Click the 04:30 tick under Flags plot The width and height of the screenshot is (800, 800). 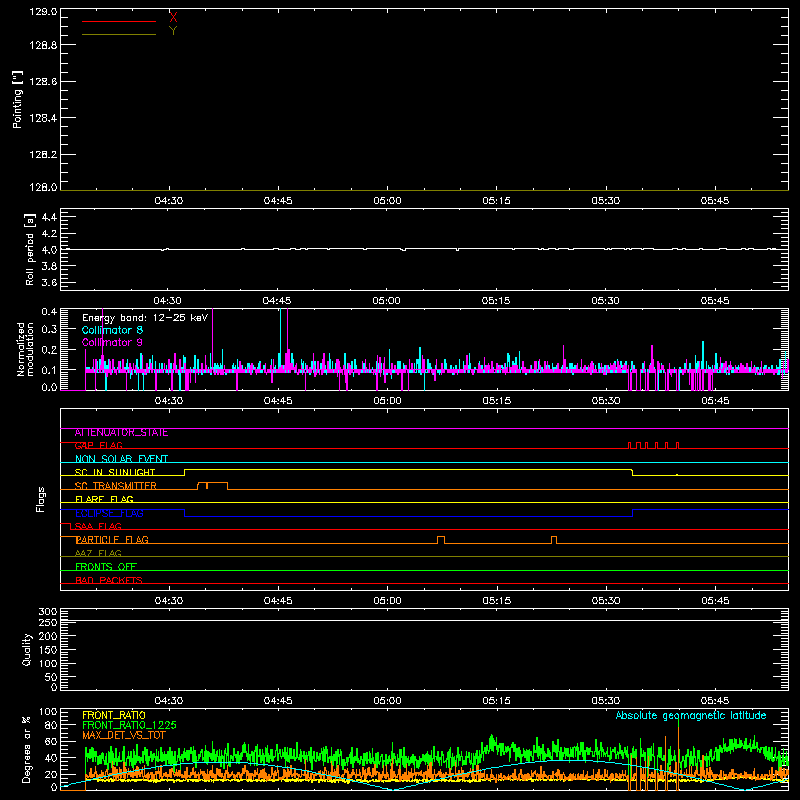pos(169,601)
